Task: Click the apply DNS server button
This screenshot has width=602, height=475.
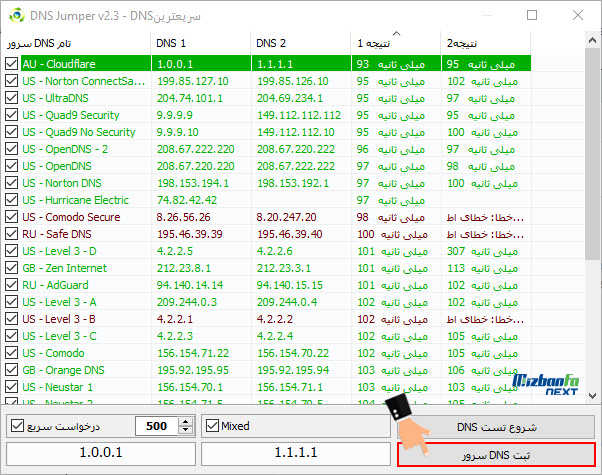Action: tap(496, 455)
